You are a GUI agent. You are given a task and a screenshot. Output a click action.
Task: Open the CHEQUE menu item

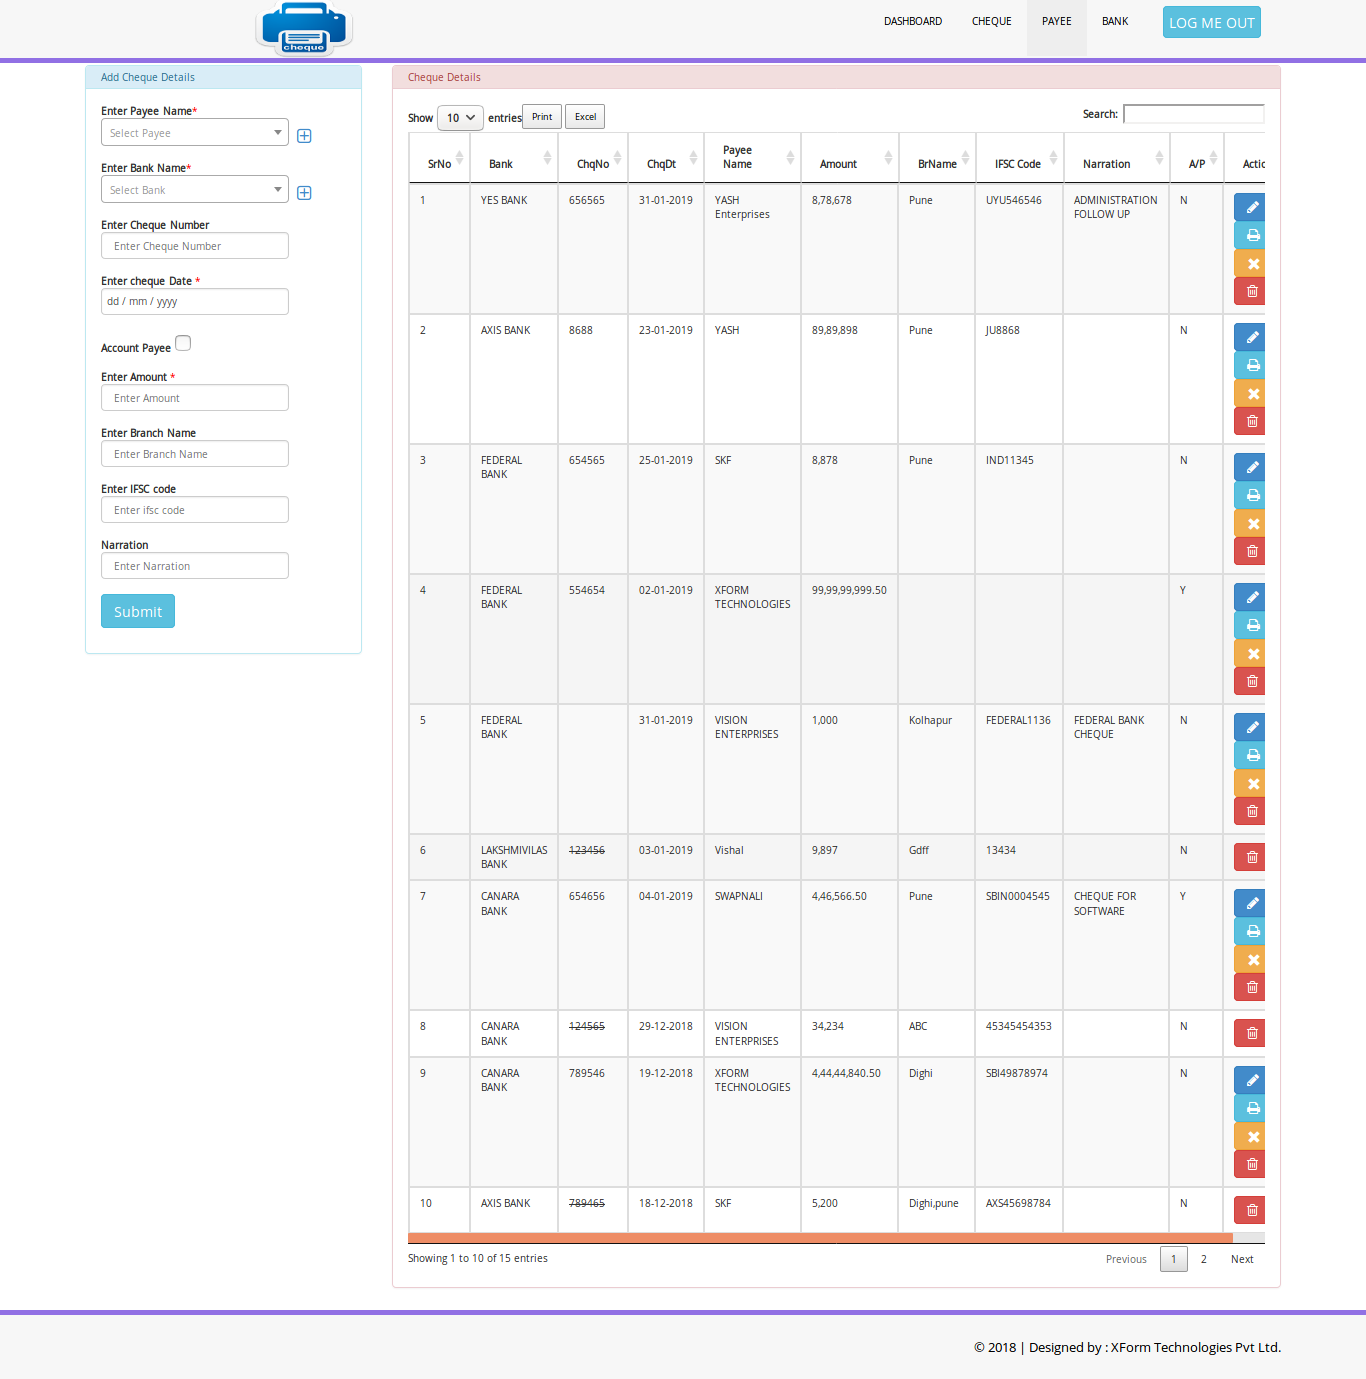coord(992,21)
